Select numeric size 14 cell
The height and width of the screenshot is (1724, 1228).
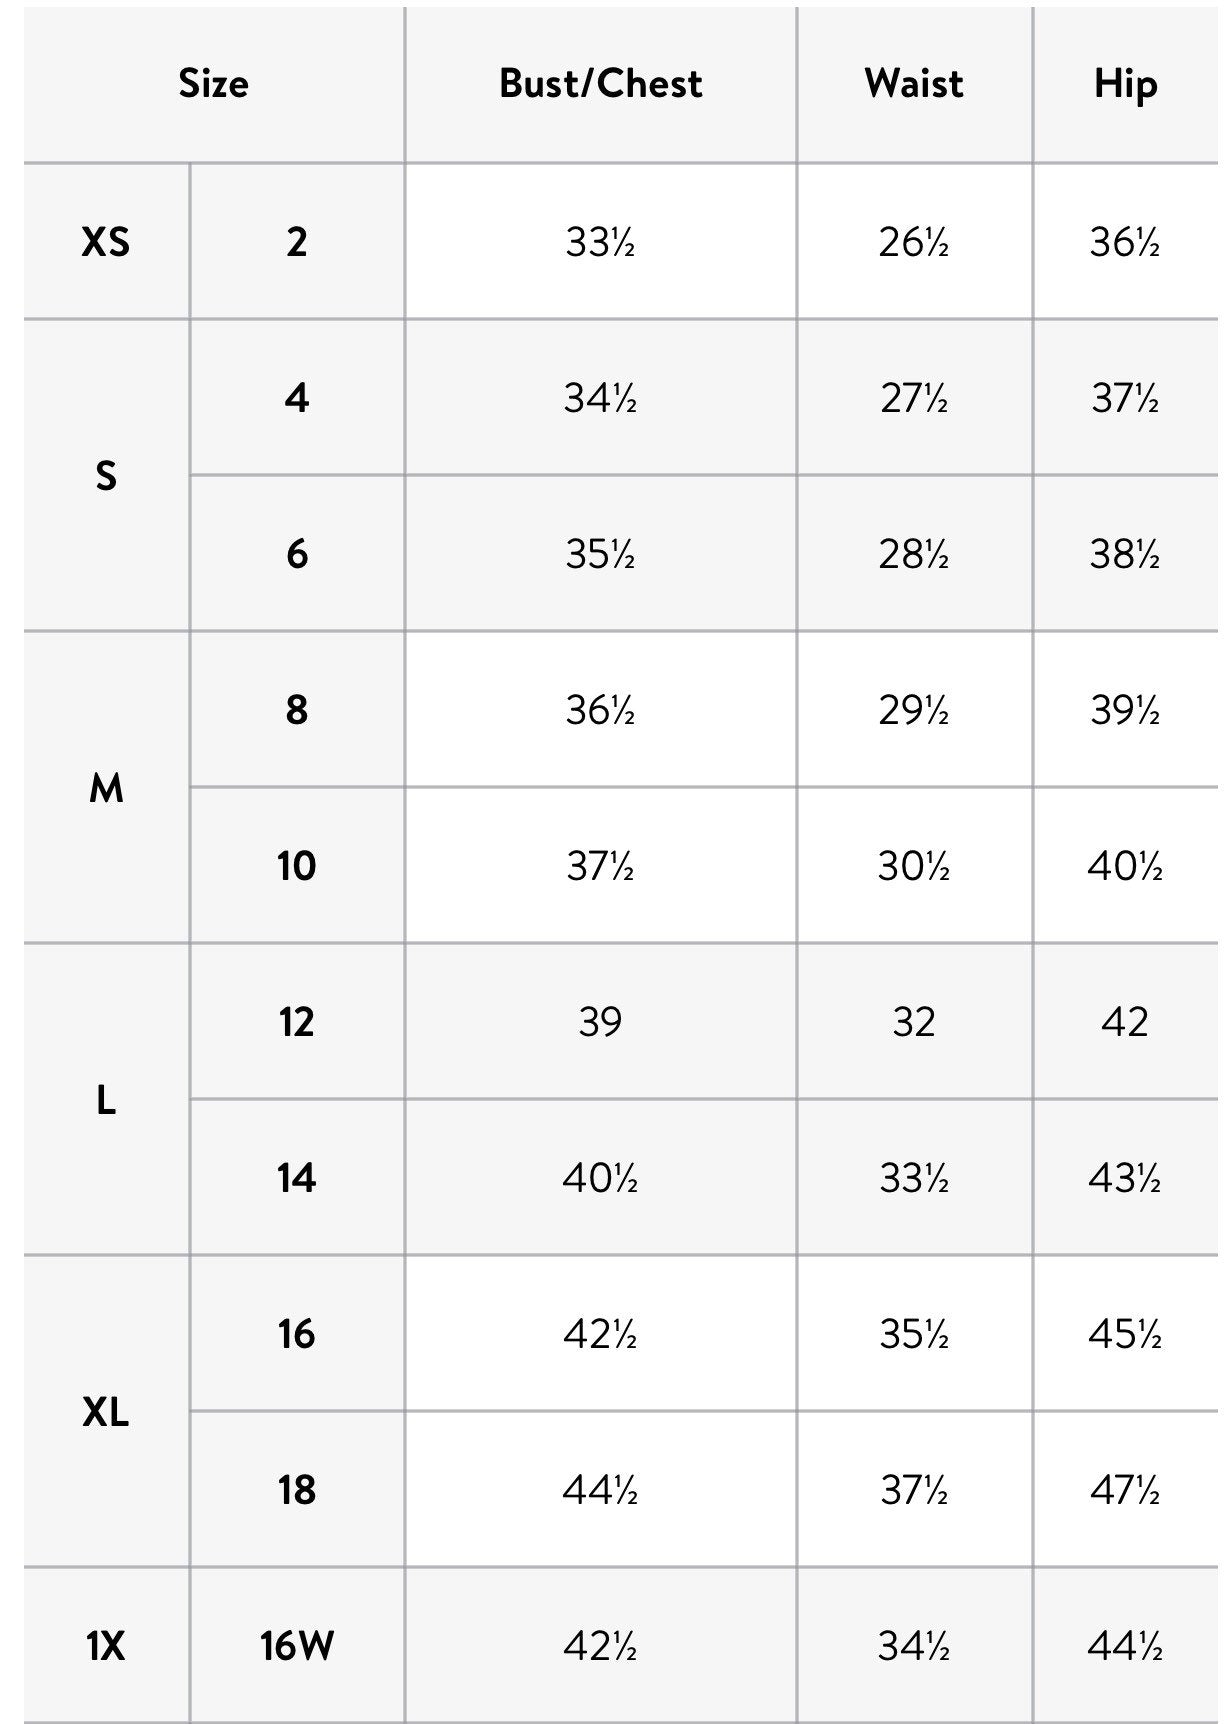[x=297, y=1178]
